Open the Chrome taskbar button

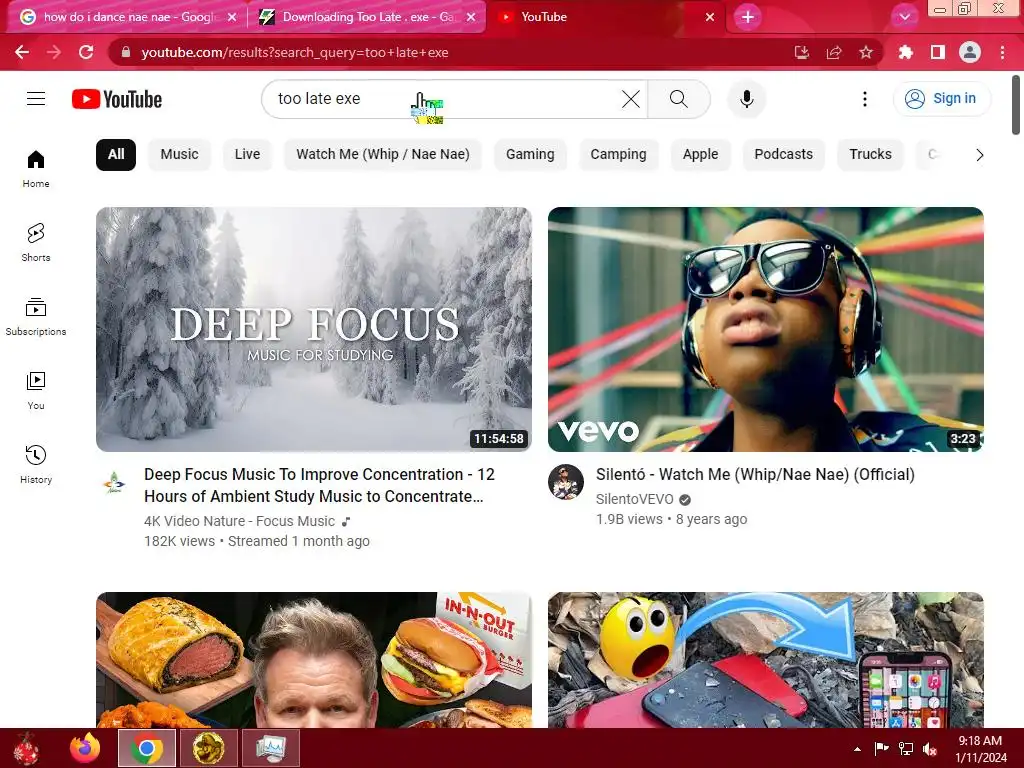tap(146, 748)
